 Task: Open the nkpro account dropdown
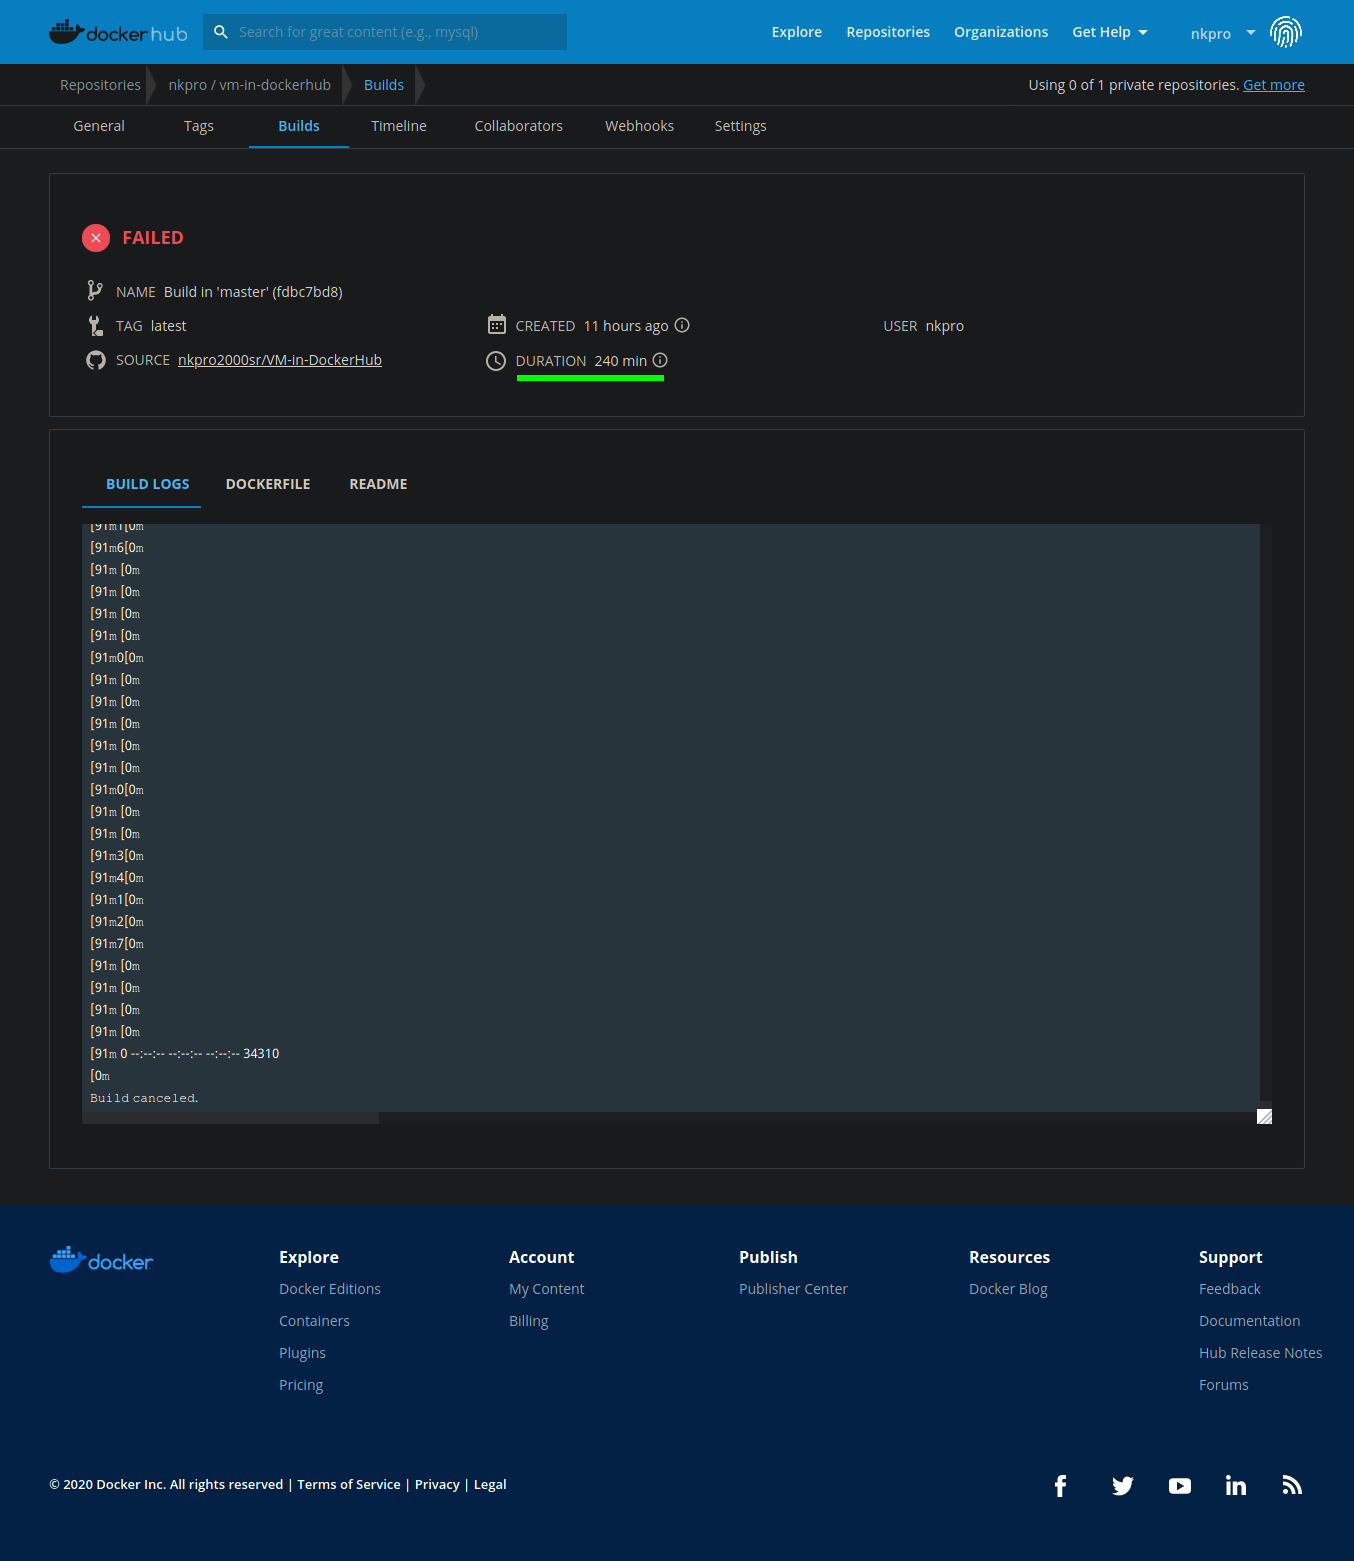[1223, 33]
